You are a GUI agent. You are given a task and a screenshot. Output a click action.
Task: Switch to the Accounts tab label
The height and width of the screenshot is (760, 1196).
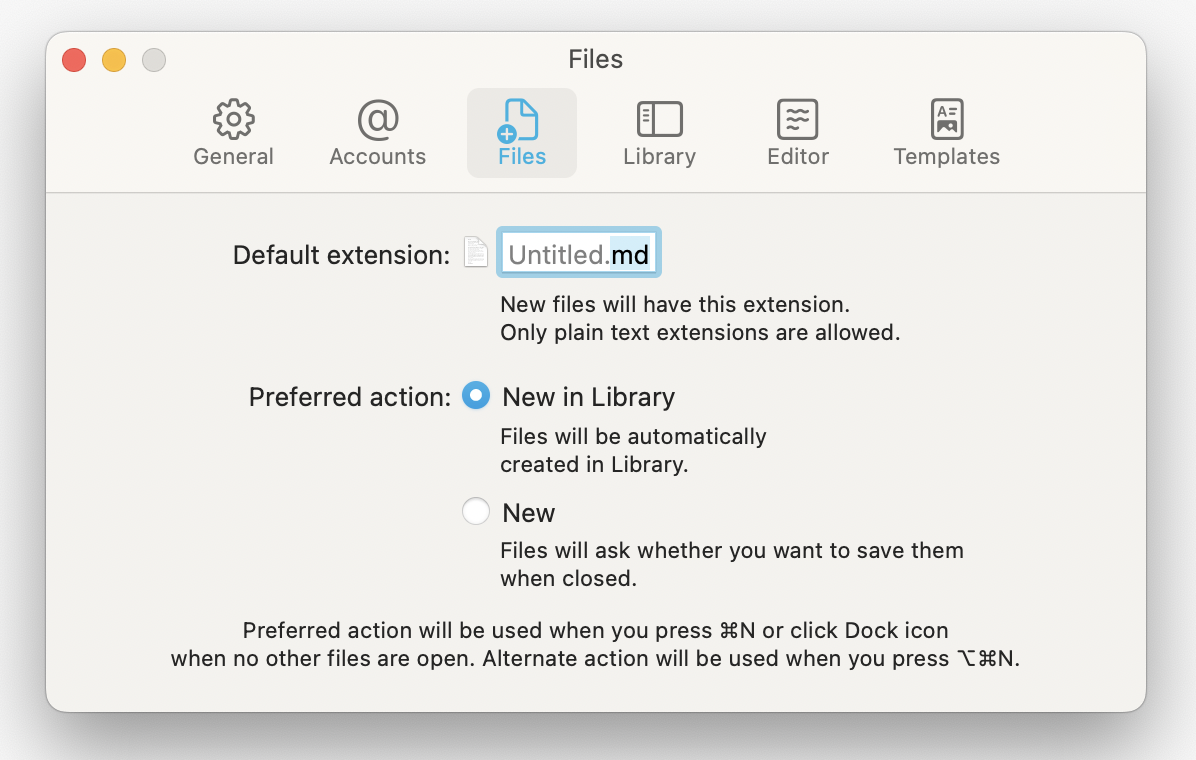378,157
